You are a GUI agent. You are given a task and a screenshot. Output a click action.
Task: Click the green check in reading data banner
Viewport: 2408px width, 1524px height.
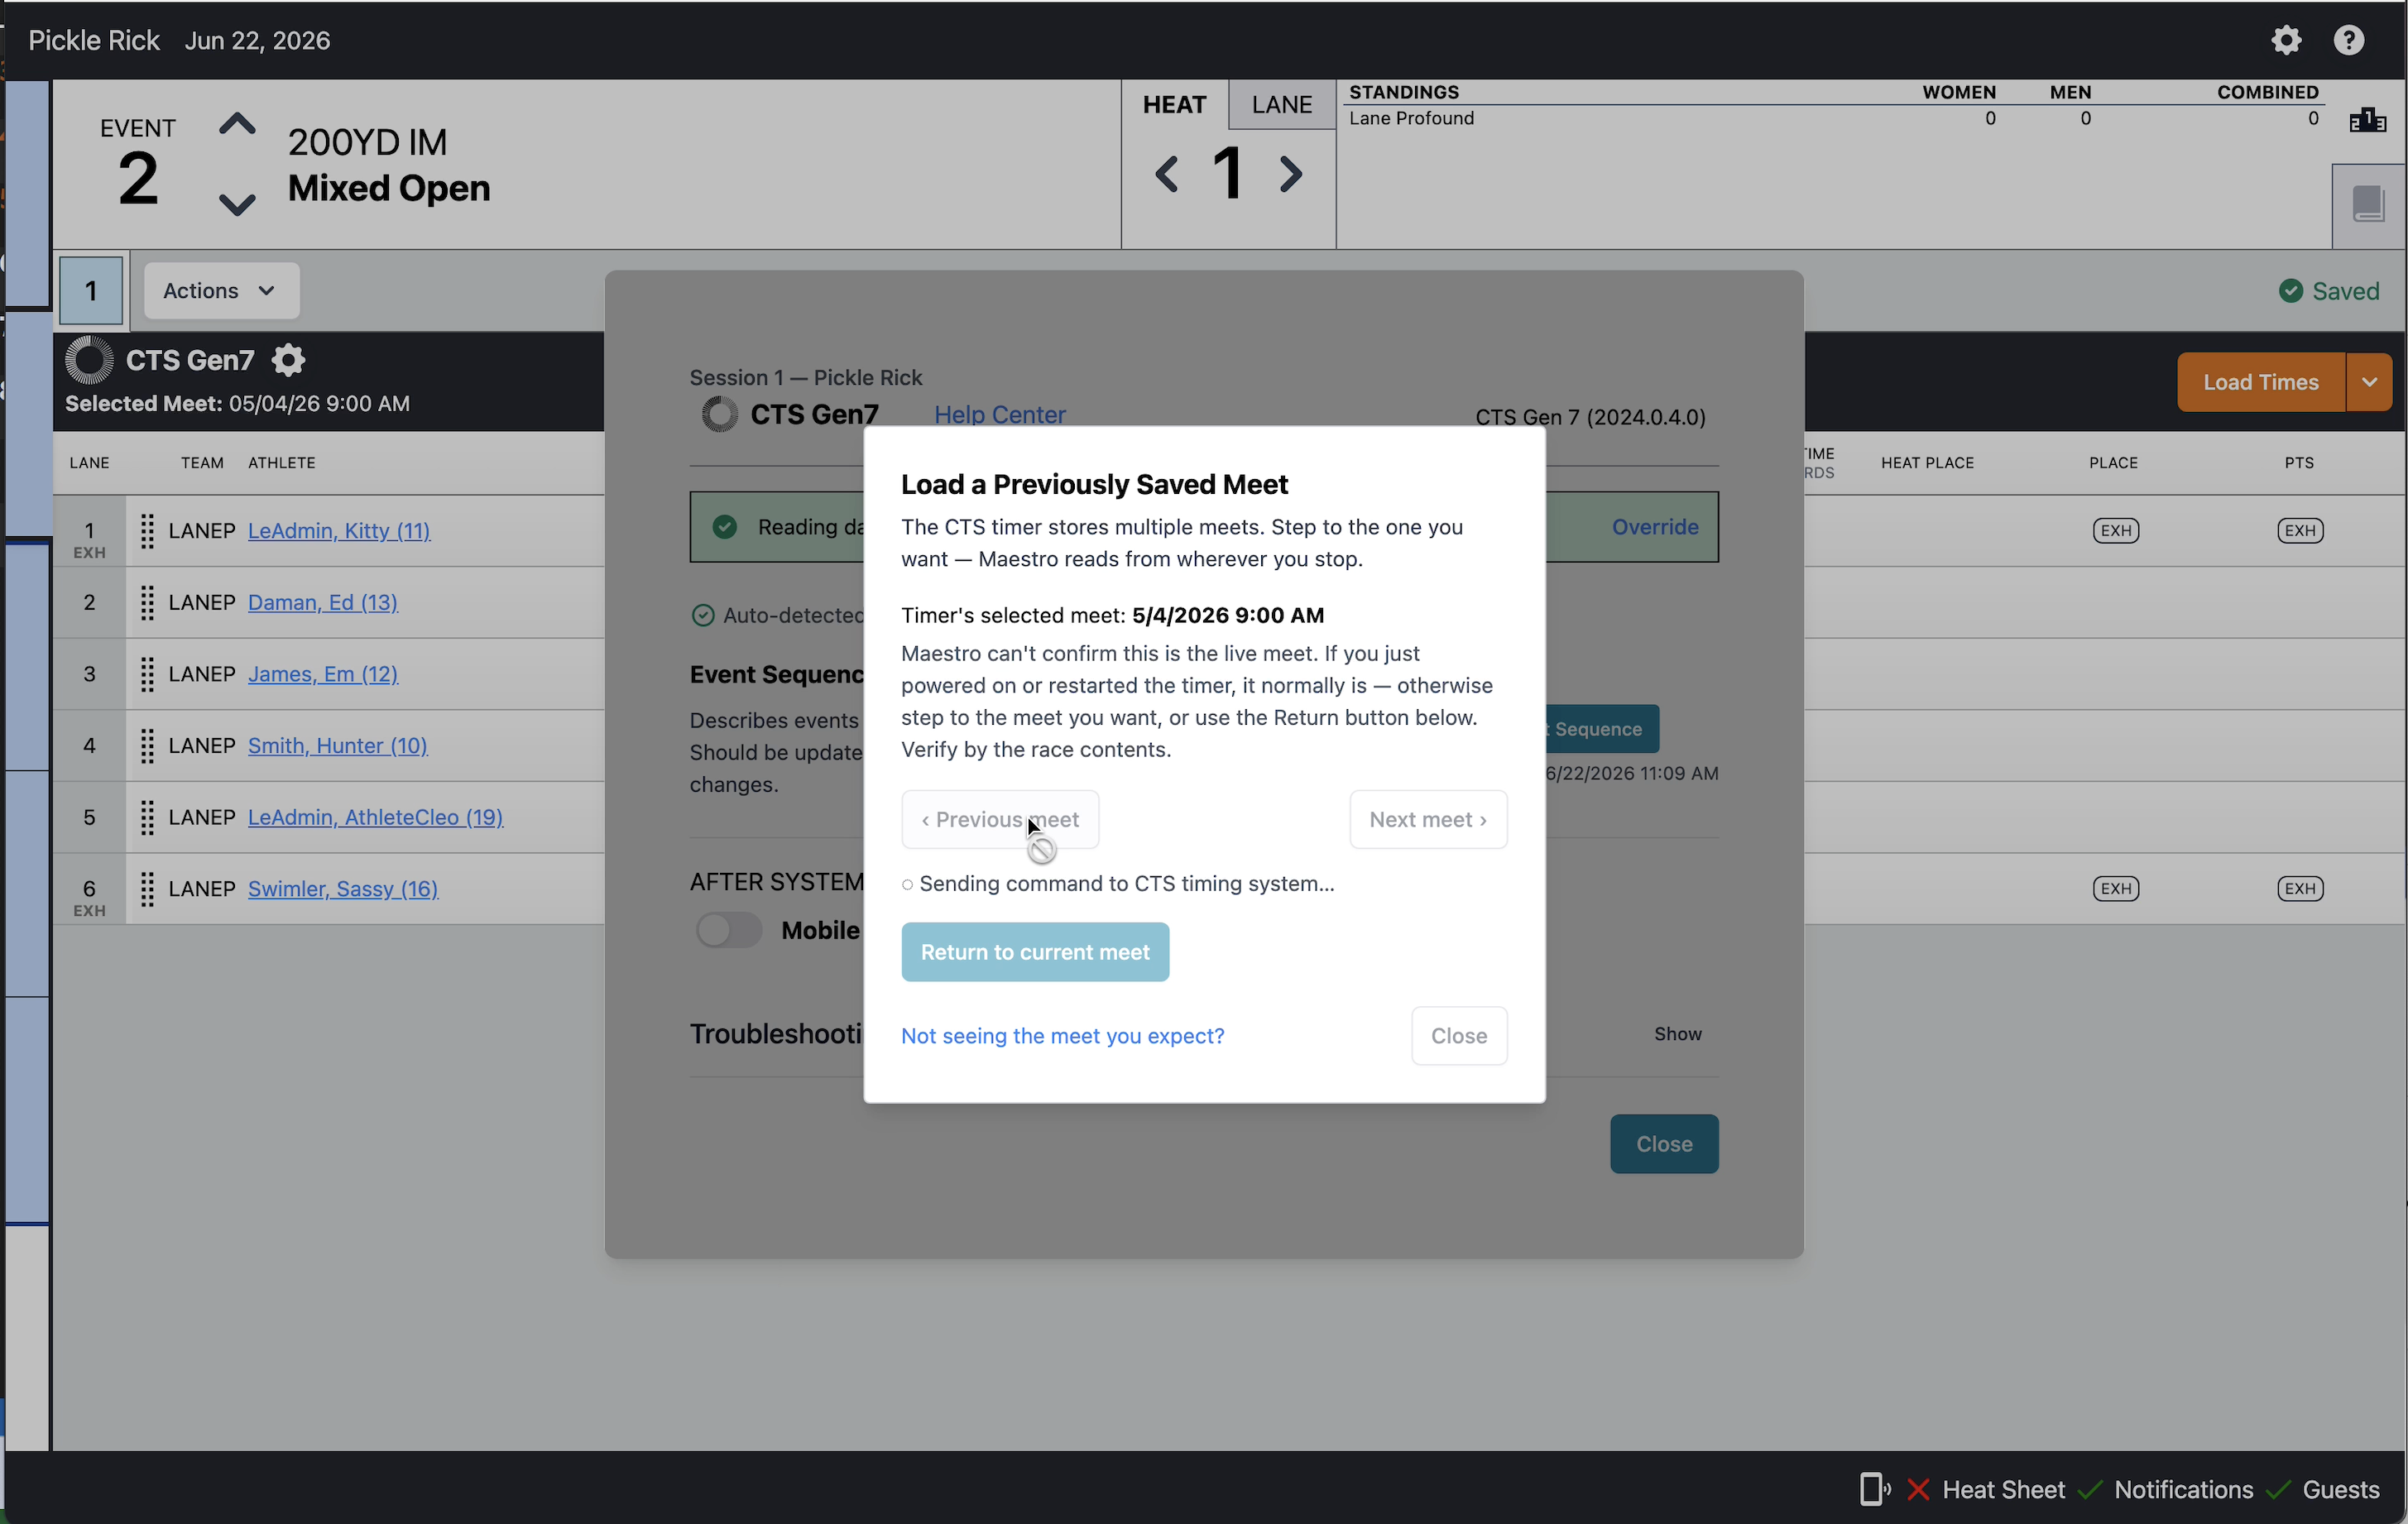click(725, 527)
